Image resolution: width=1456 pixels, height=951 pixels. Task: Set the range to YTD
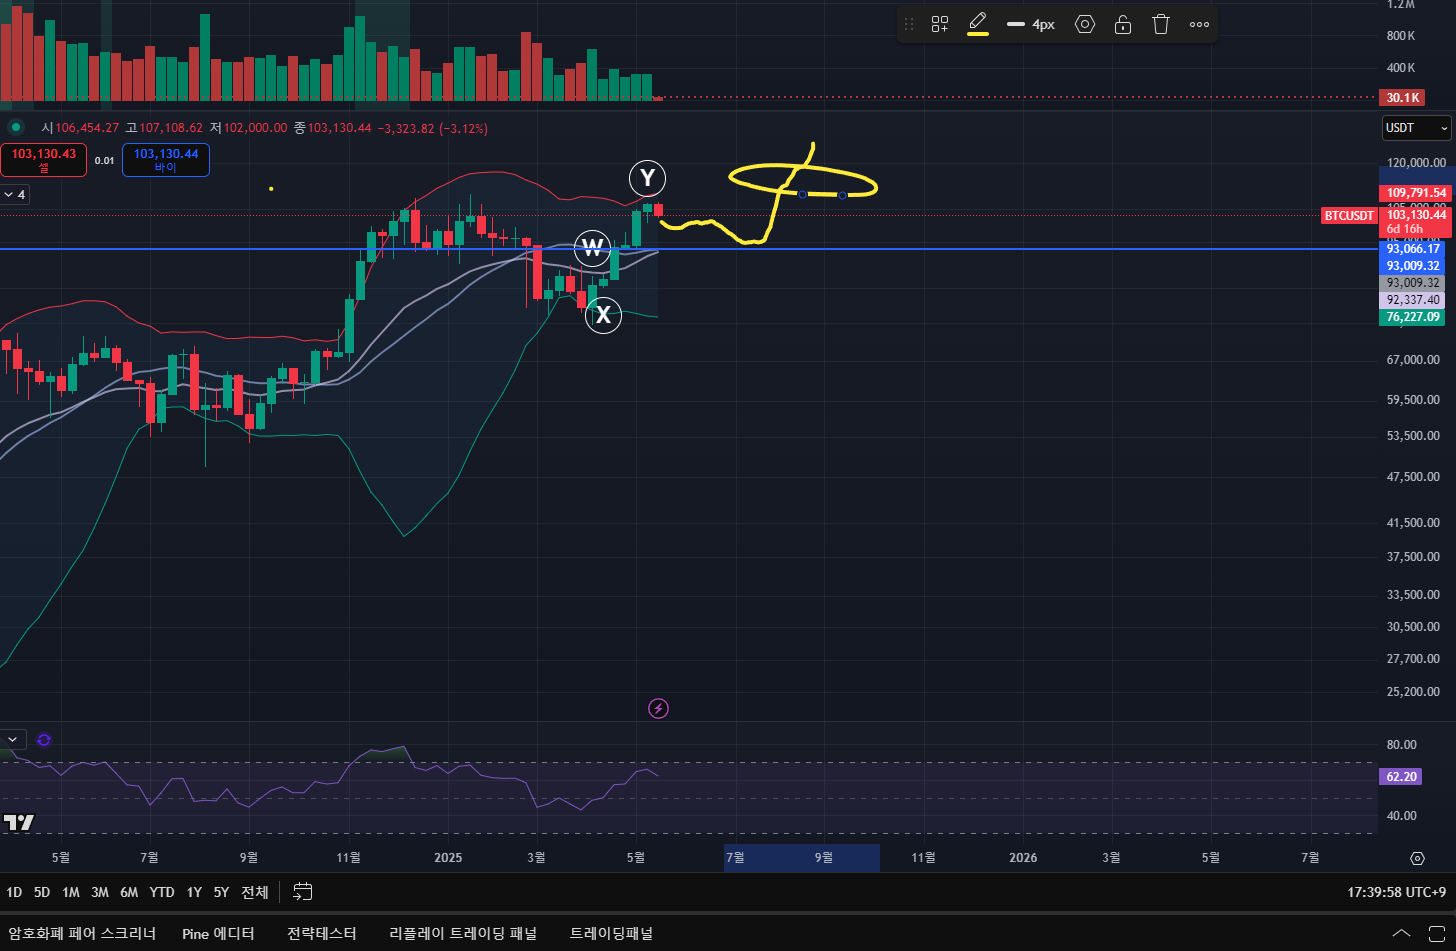pos(162,892)
